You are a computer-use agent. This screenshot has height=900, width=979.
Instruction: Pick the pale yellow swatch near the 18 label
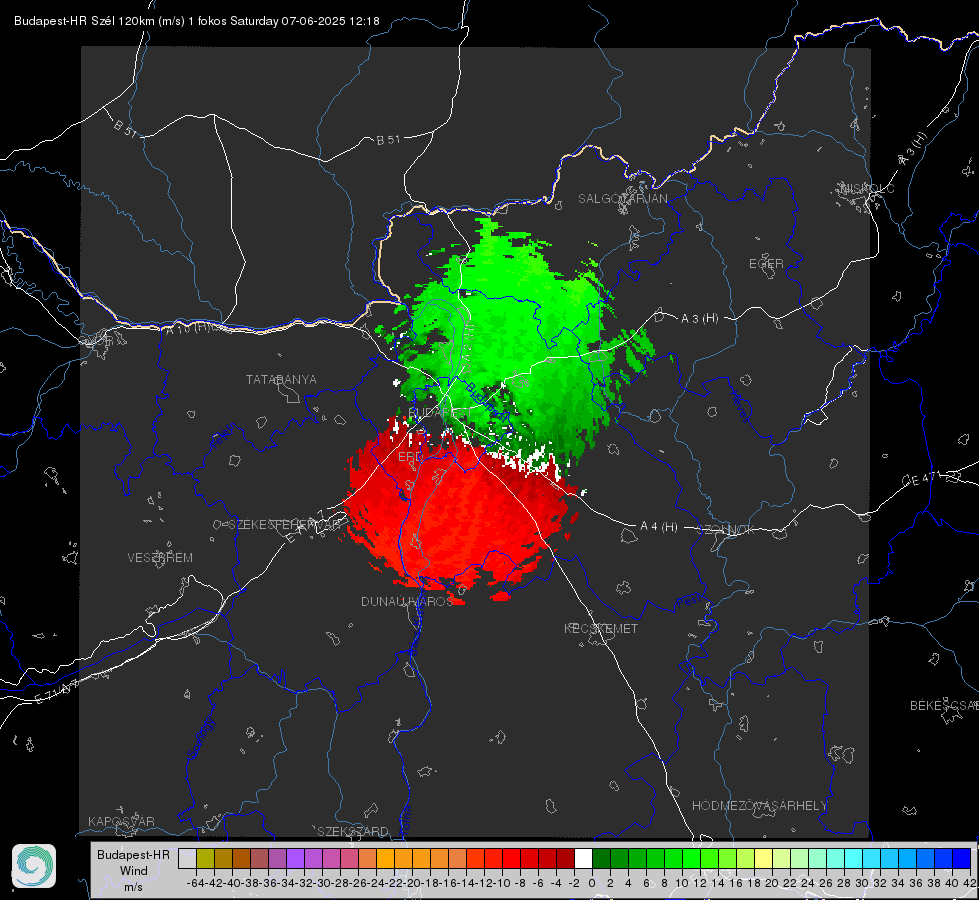coord(764,858)
